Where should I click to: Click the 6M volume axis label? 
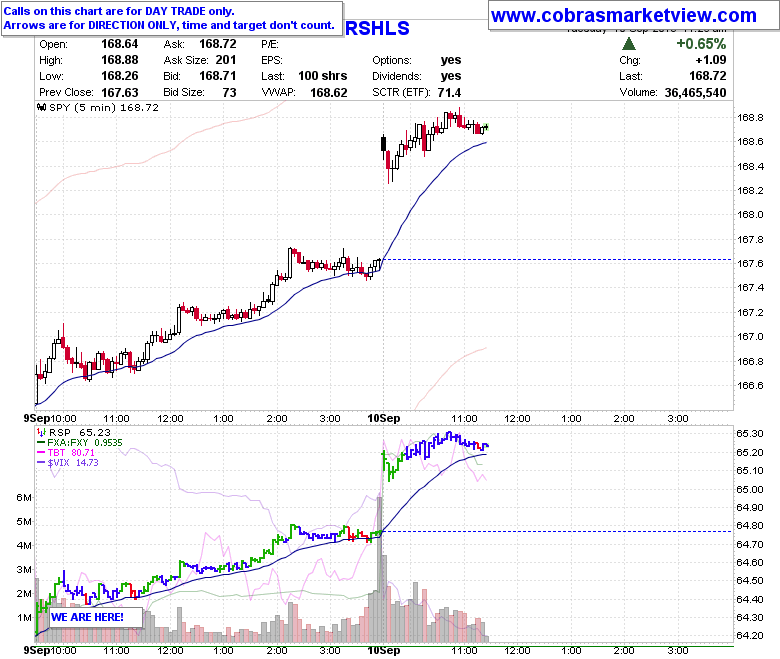coord(24,497)
